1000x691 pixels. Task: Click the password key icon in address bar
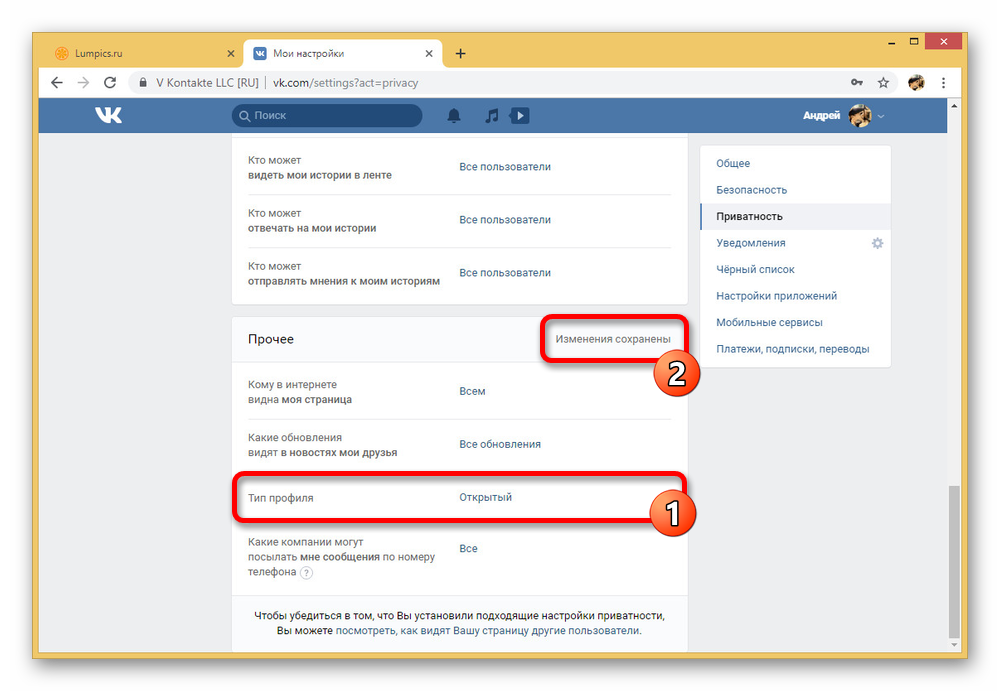pos(857,83)
